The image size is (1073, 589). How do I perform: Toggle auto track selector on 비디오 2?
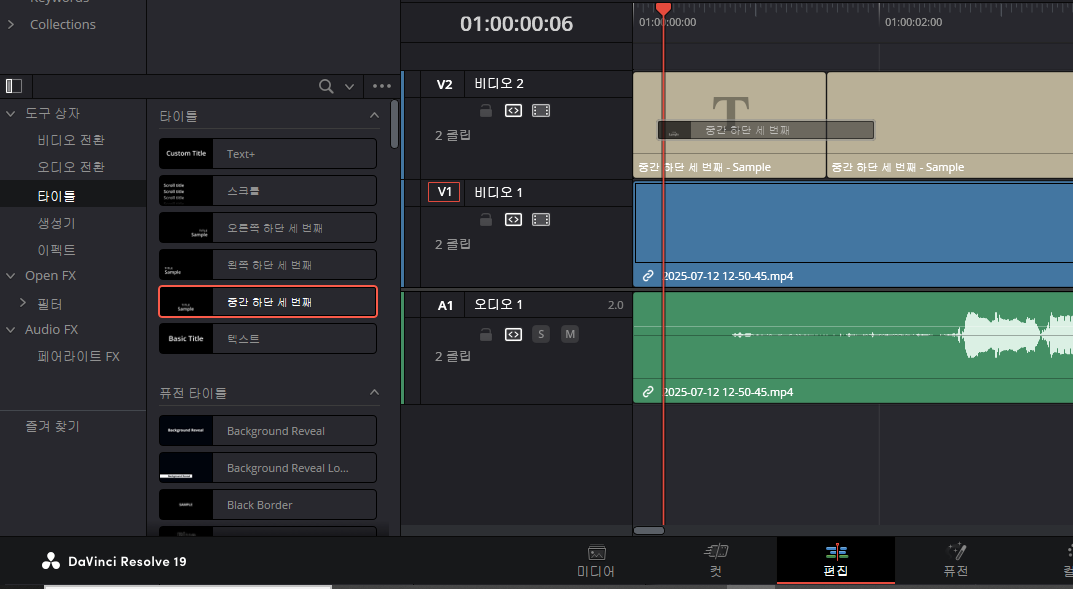(513, 111)
